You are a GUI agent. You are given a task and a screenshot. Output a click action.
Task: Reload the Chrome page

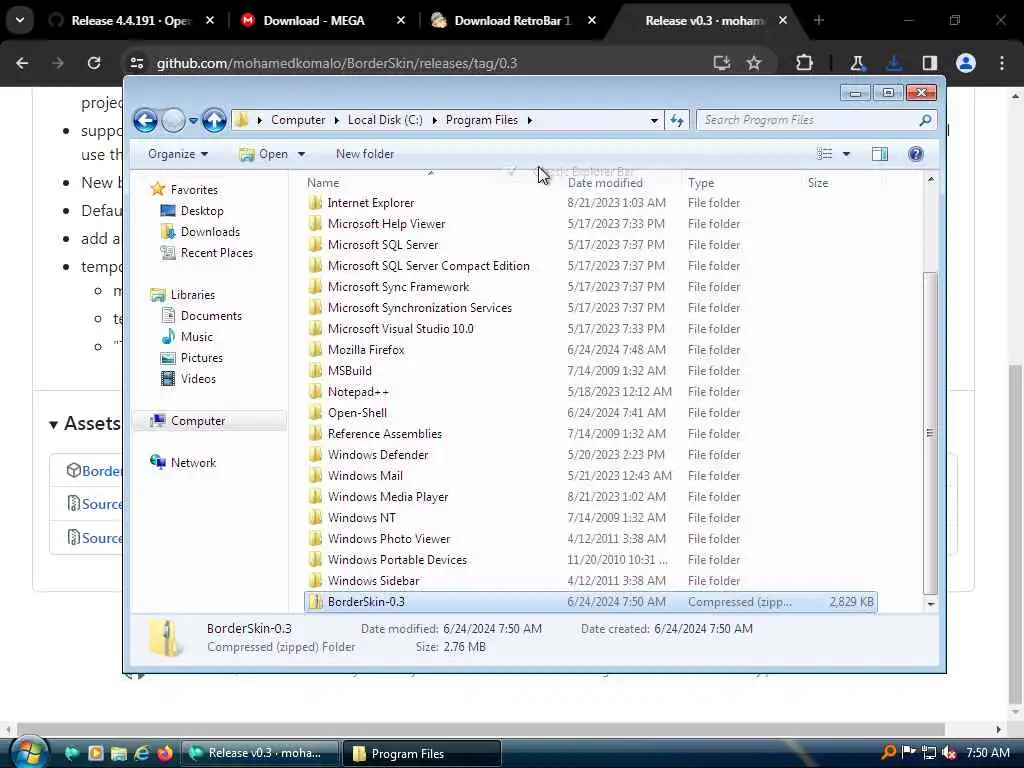point(94,63)
